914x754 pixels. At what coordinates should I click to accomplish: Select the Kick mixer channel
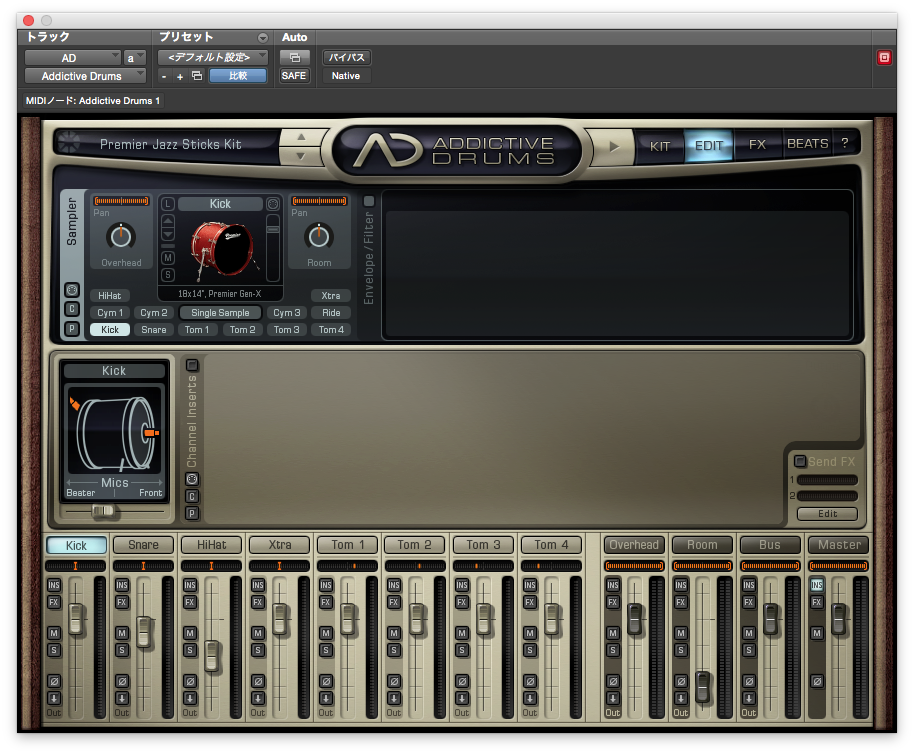[76, 545]
